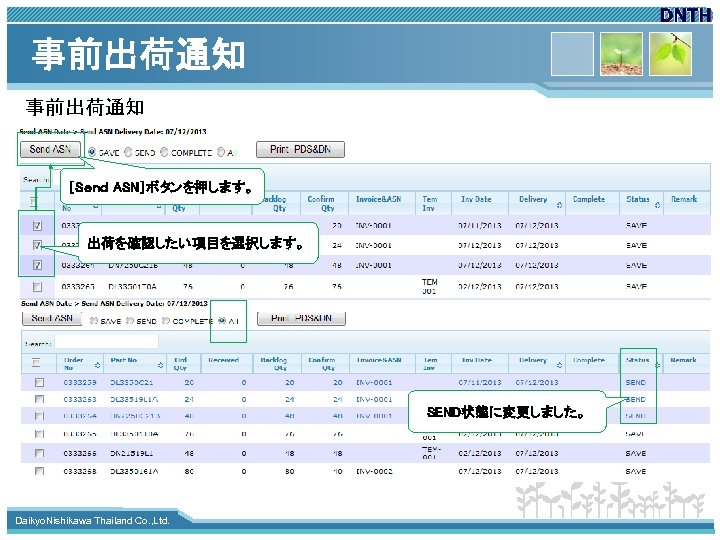Click DL3250161A part cell in lower table
Viewport: 720px width, 540px height.
click(134, 471)
